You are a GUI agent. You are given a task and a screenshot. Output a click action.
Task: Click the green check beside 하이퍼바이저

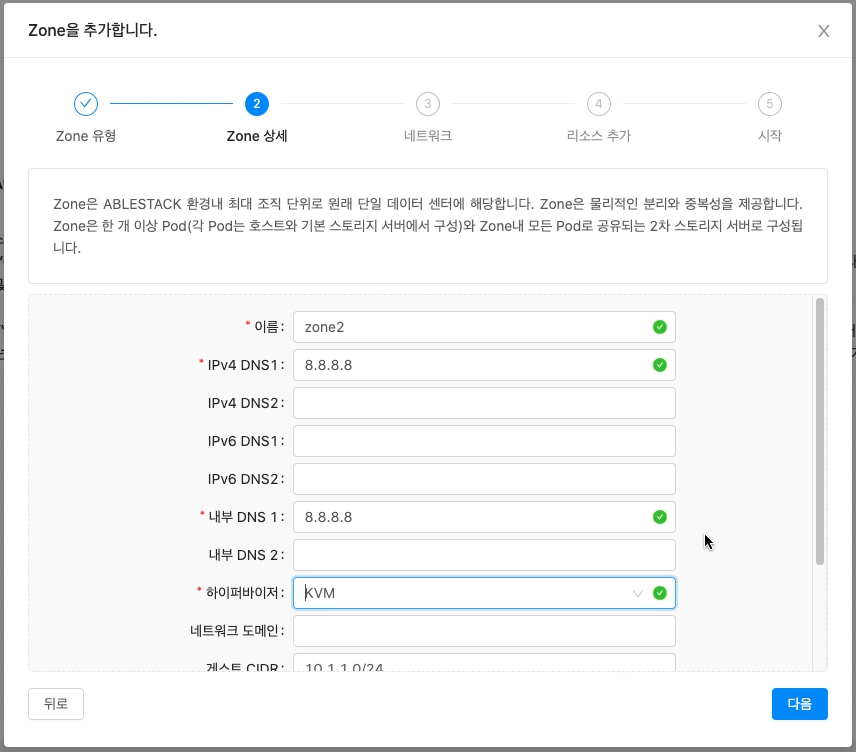659,592
